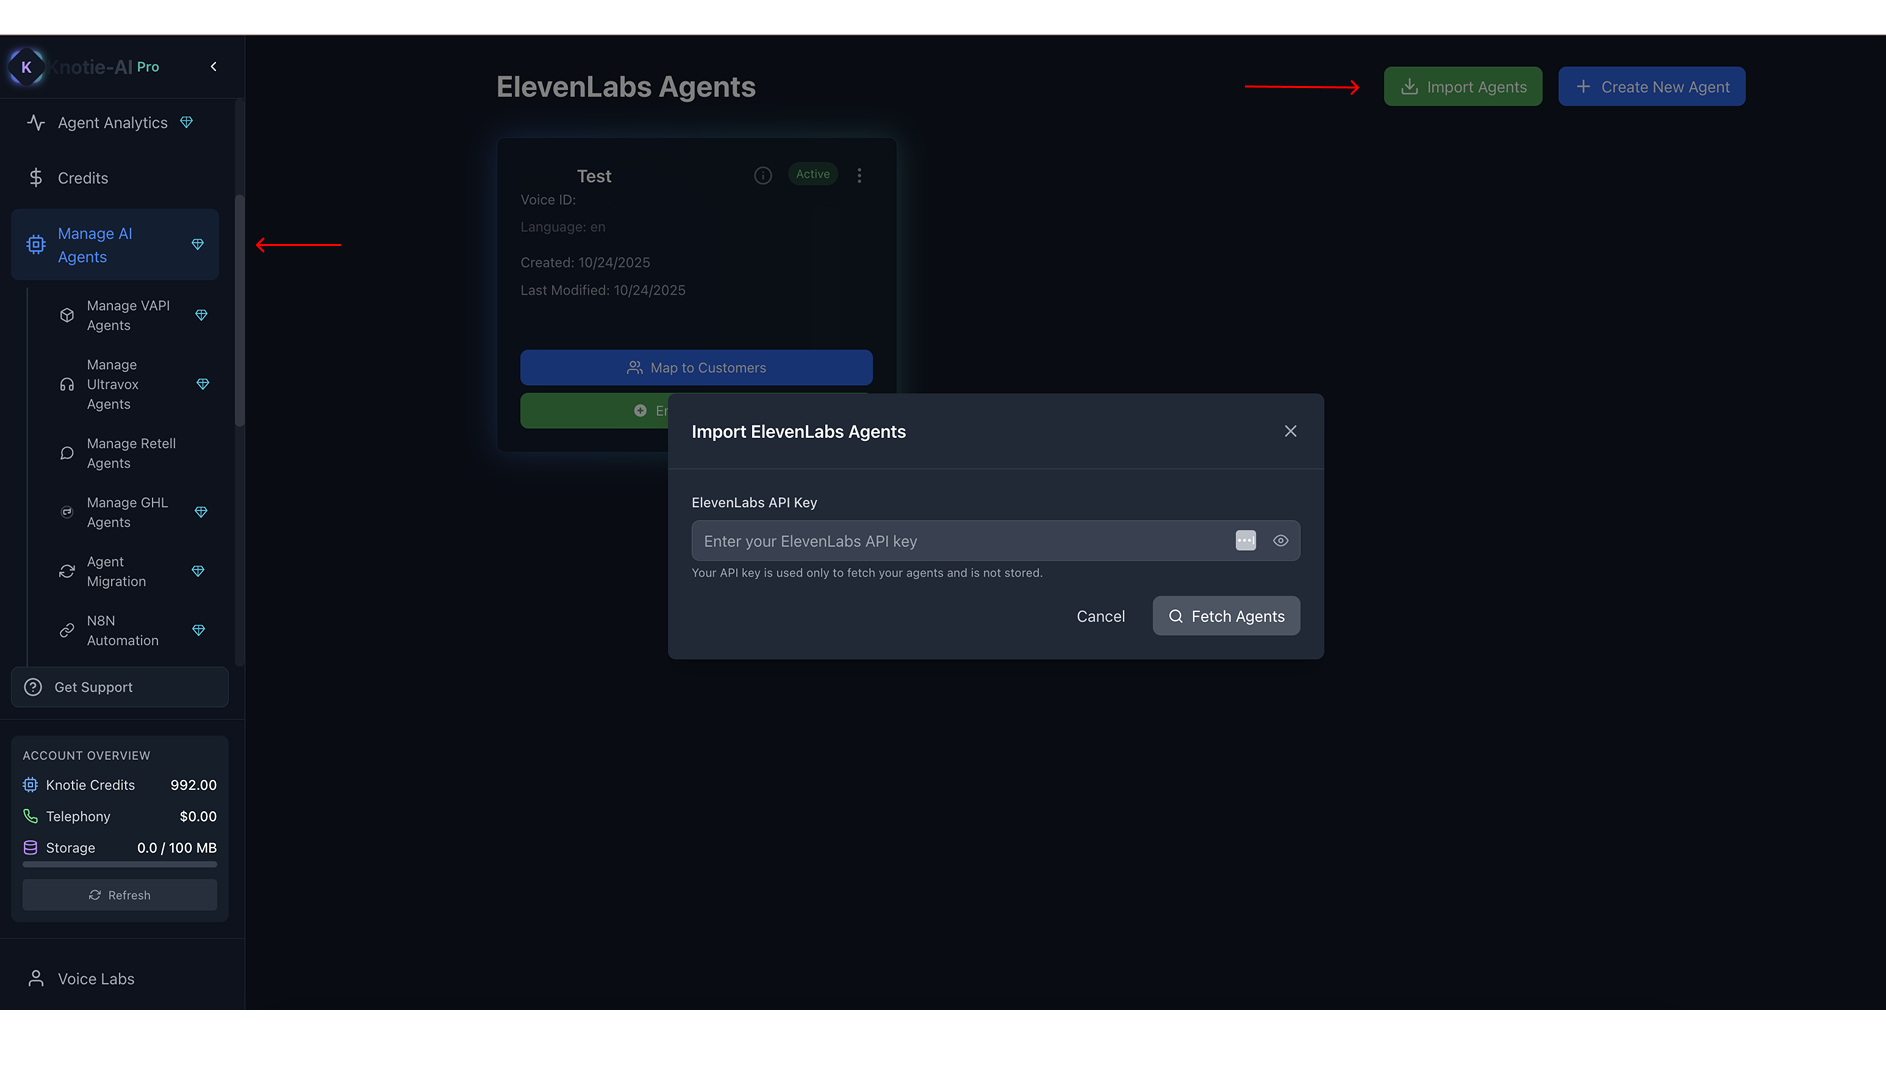The image size is (1886, 1080).
Task: Click the Storage value 0.0 / 100 MB
Action: tap(177, 848)
